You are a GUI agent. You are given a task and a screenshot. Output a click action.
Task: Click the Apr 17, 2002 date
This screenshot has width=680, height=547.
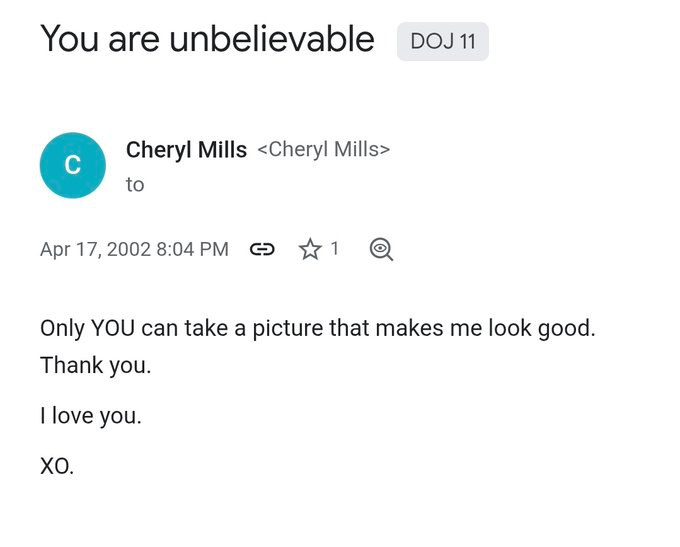pos(95,249)
